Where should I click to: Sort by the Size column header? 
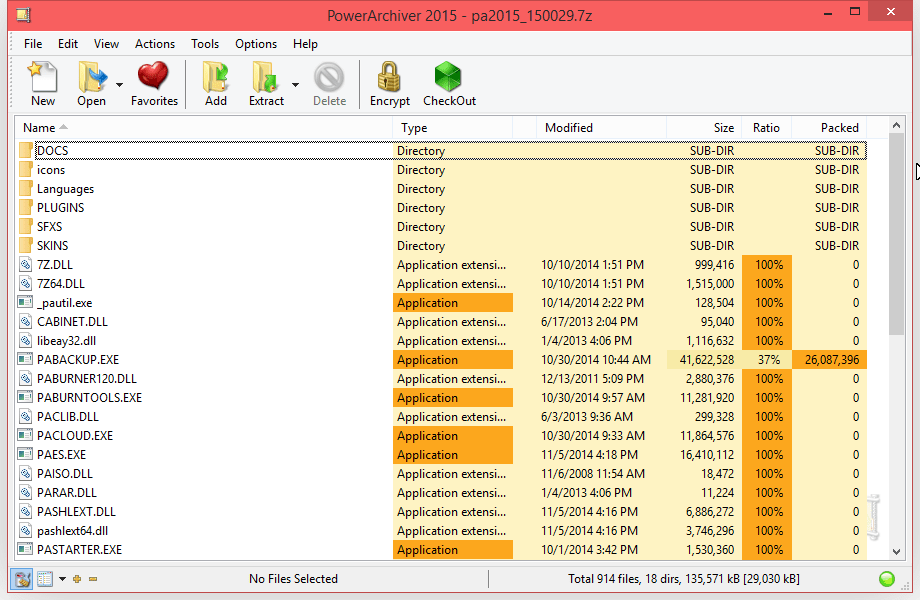tap(703, 128)
